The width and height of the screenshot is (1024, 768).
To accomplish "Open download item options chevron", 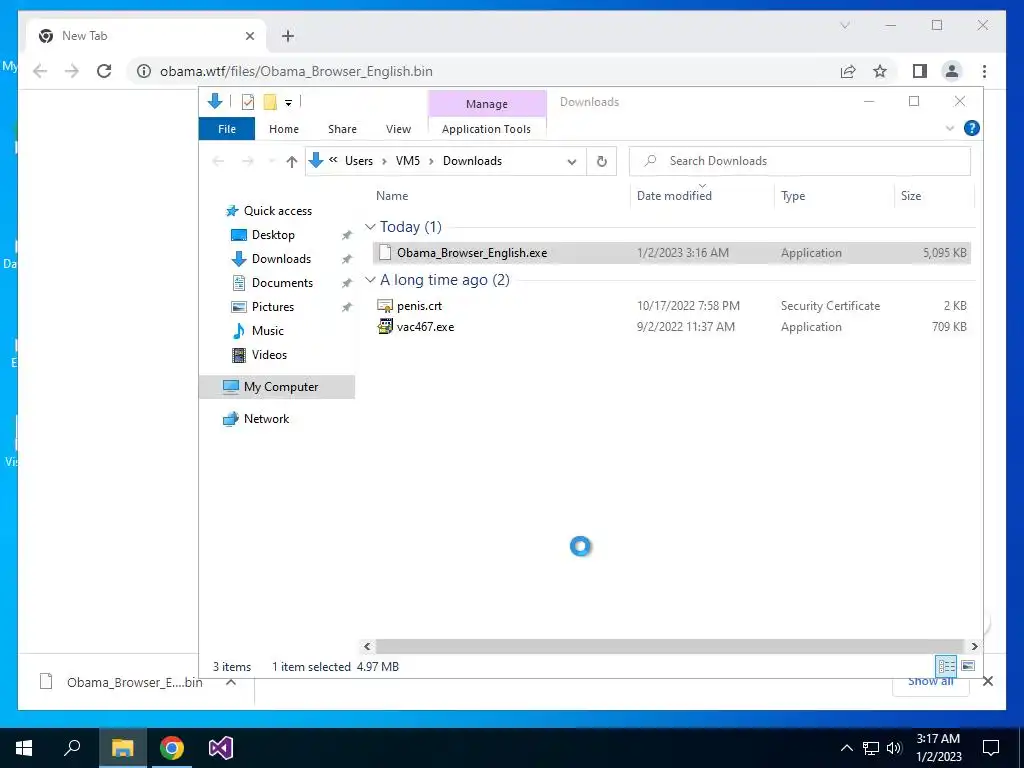I will coord(231,682).
